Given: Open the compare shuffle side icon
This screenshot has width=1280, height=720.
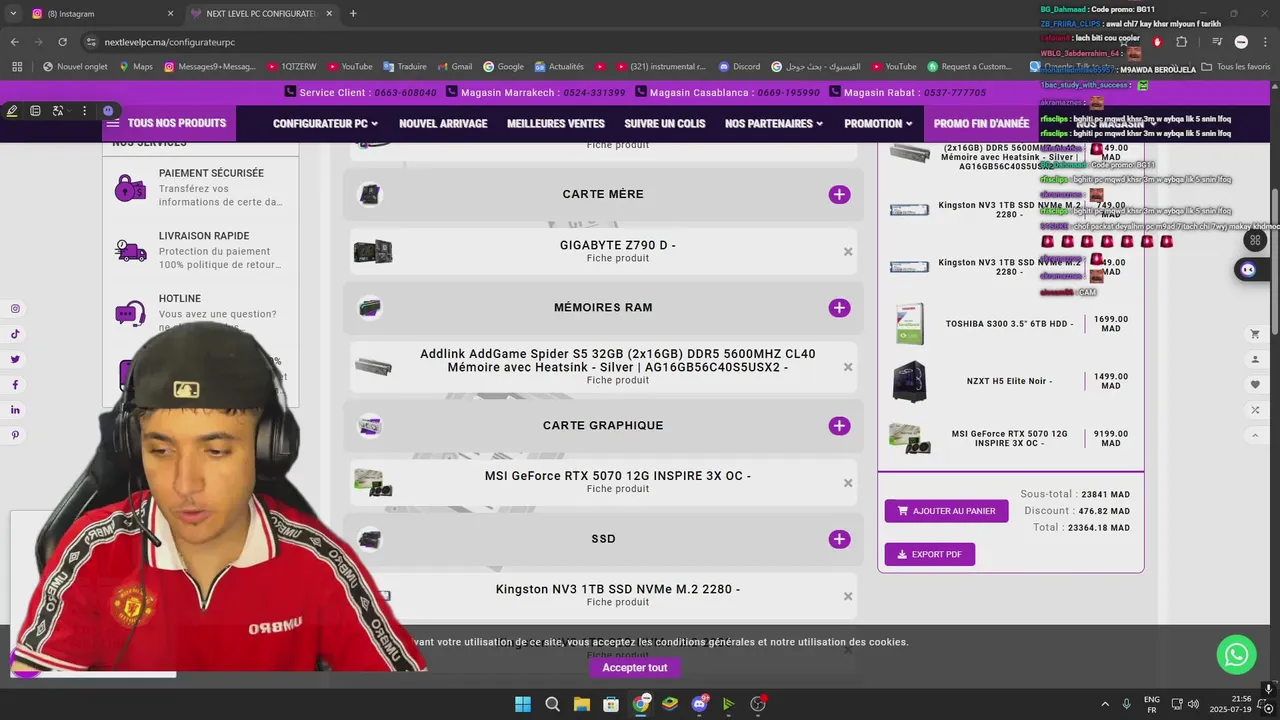Looking at the screenshot, I should point(1255,410).
